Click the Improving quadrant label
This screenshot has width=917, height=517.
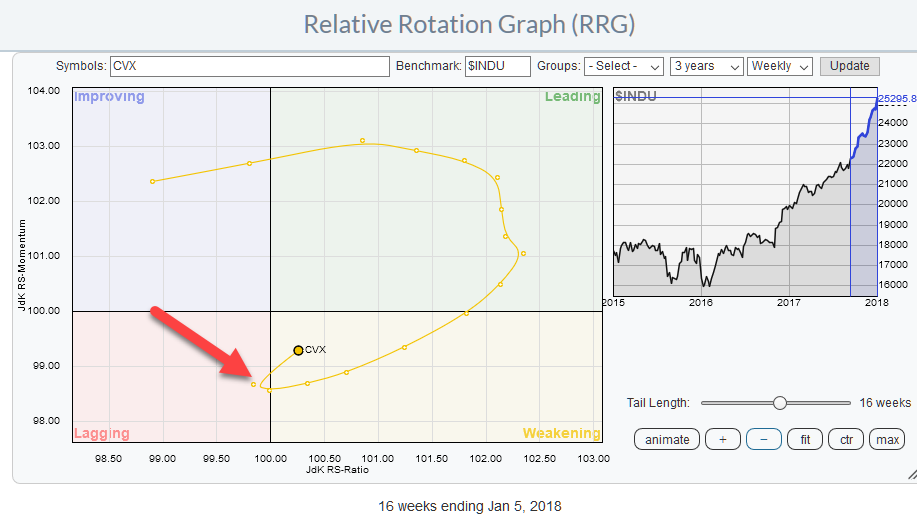[x=109, y=97]
